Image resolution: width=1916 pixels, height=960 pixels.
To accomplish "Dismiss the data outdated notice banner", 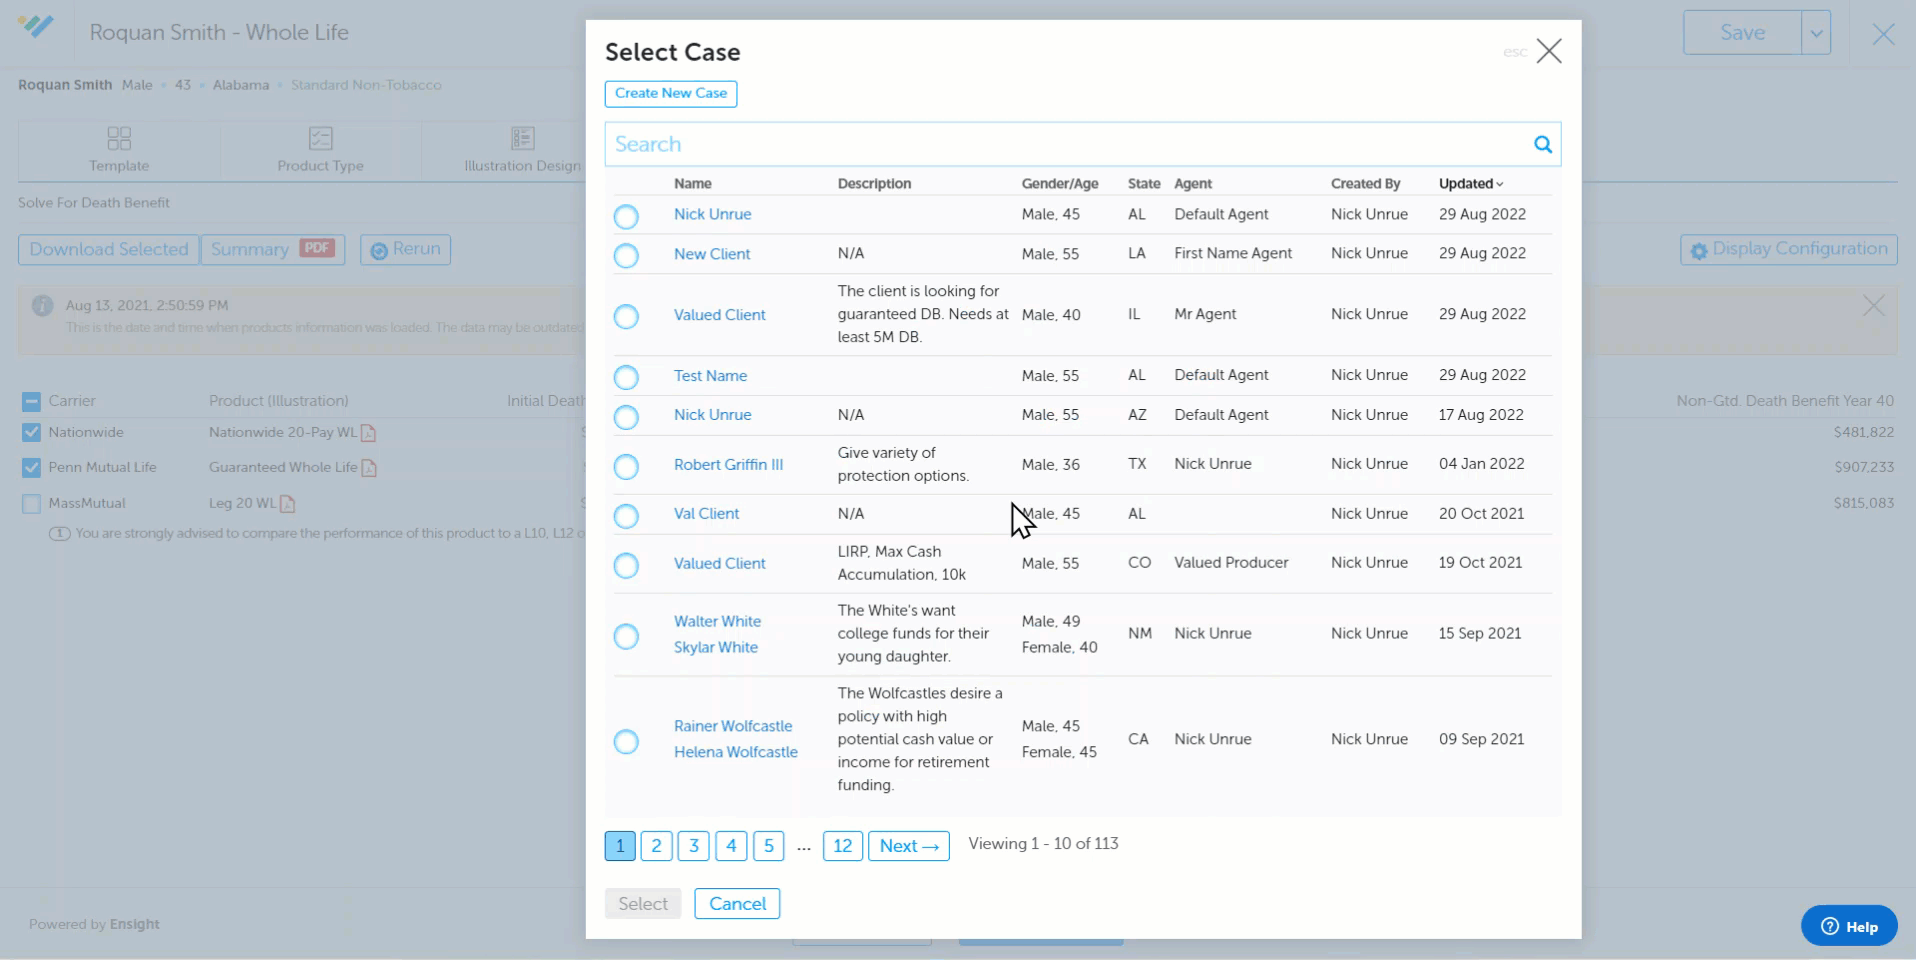I will click(x=1873, y=306).
